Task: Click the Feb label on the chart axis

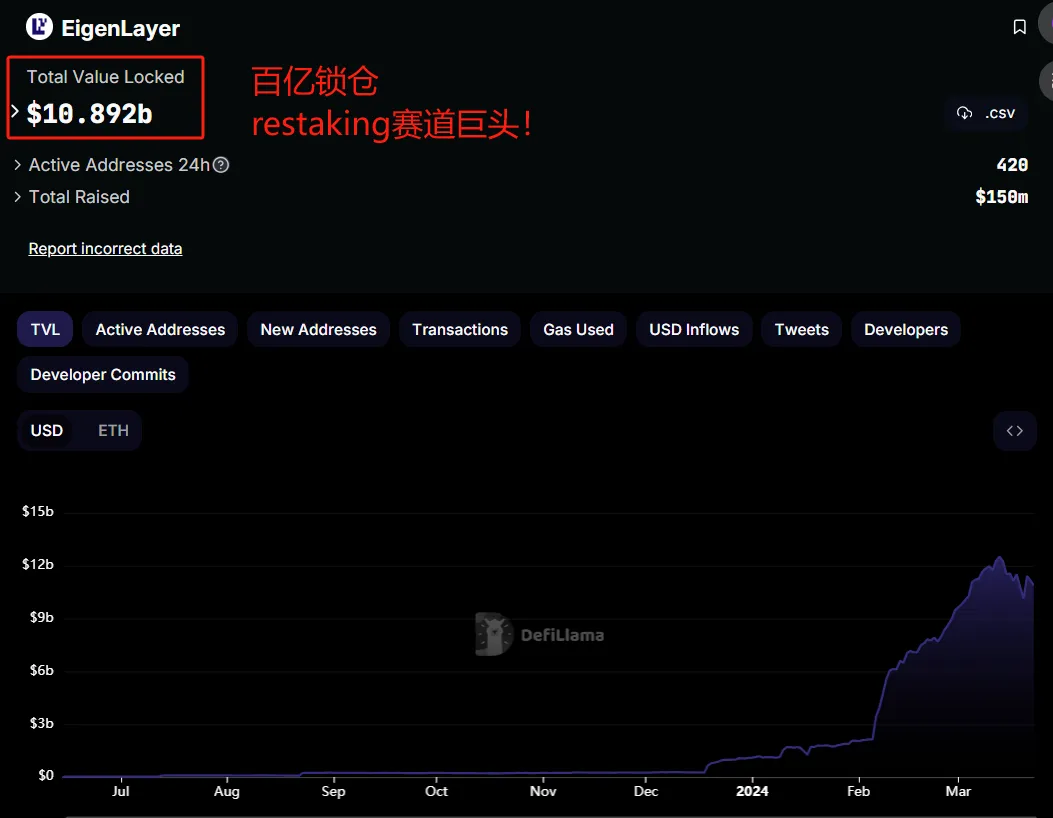Action: point(858,791)
